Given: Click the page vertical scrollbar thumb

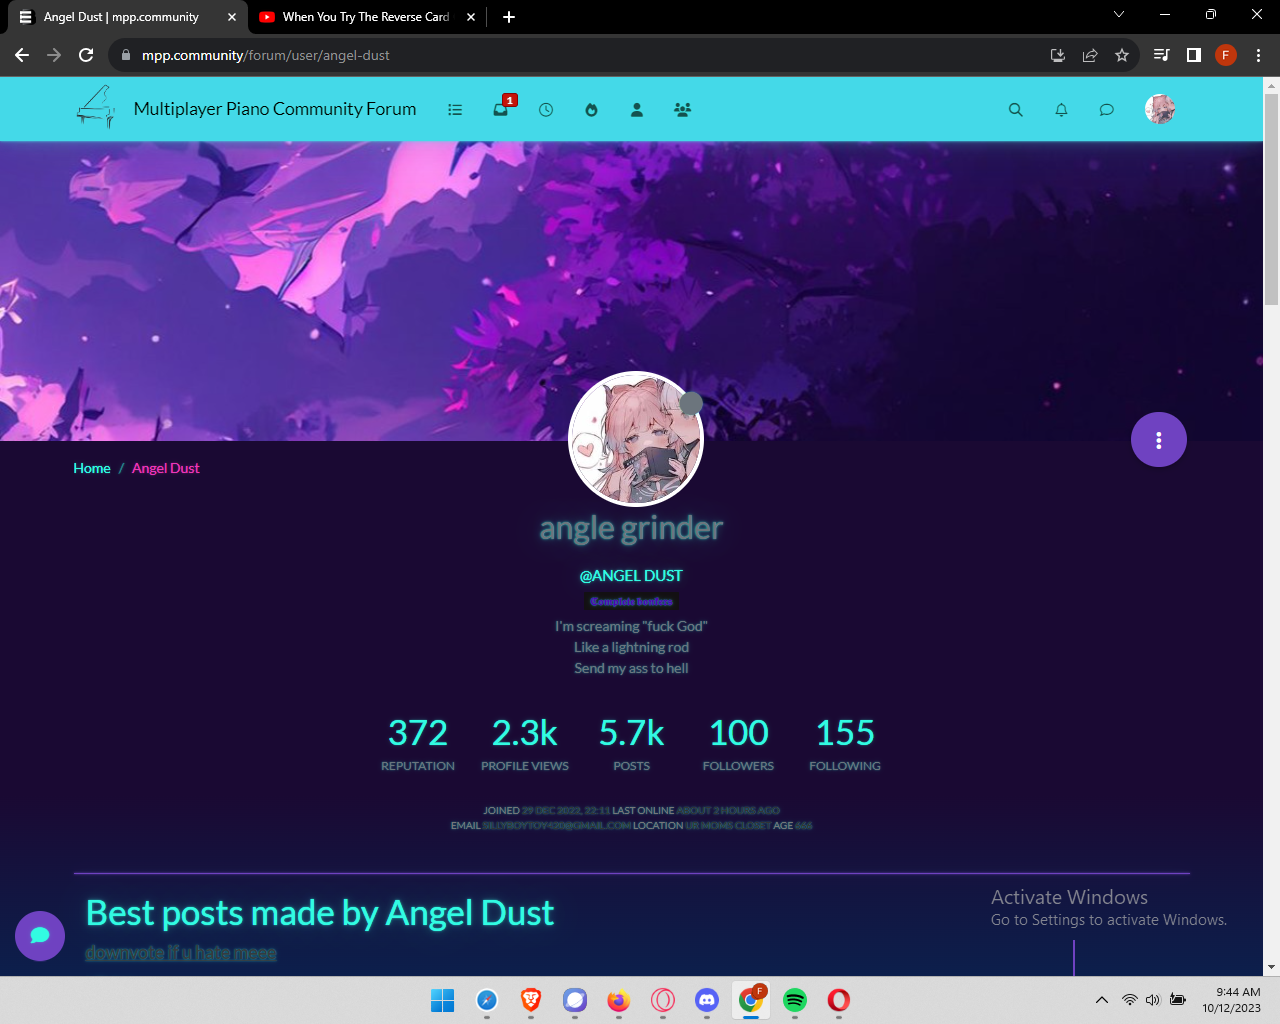Looking at the screenshot, I should (1271, 200).
